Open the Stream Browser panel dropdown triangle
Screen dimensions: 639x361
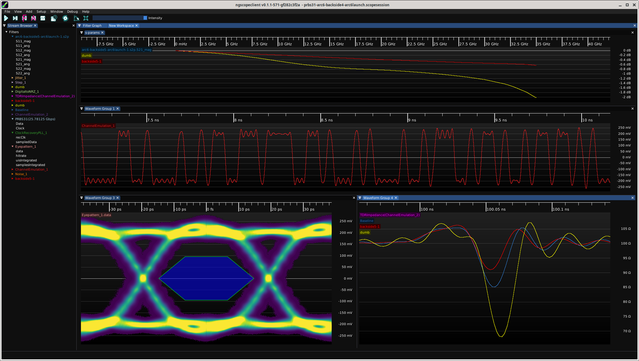[x=4, y=26]
